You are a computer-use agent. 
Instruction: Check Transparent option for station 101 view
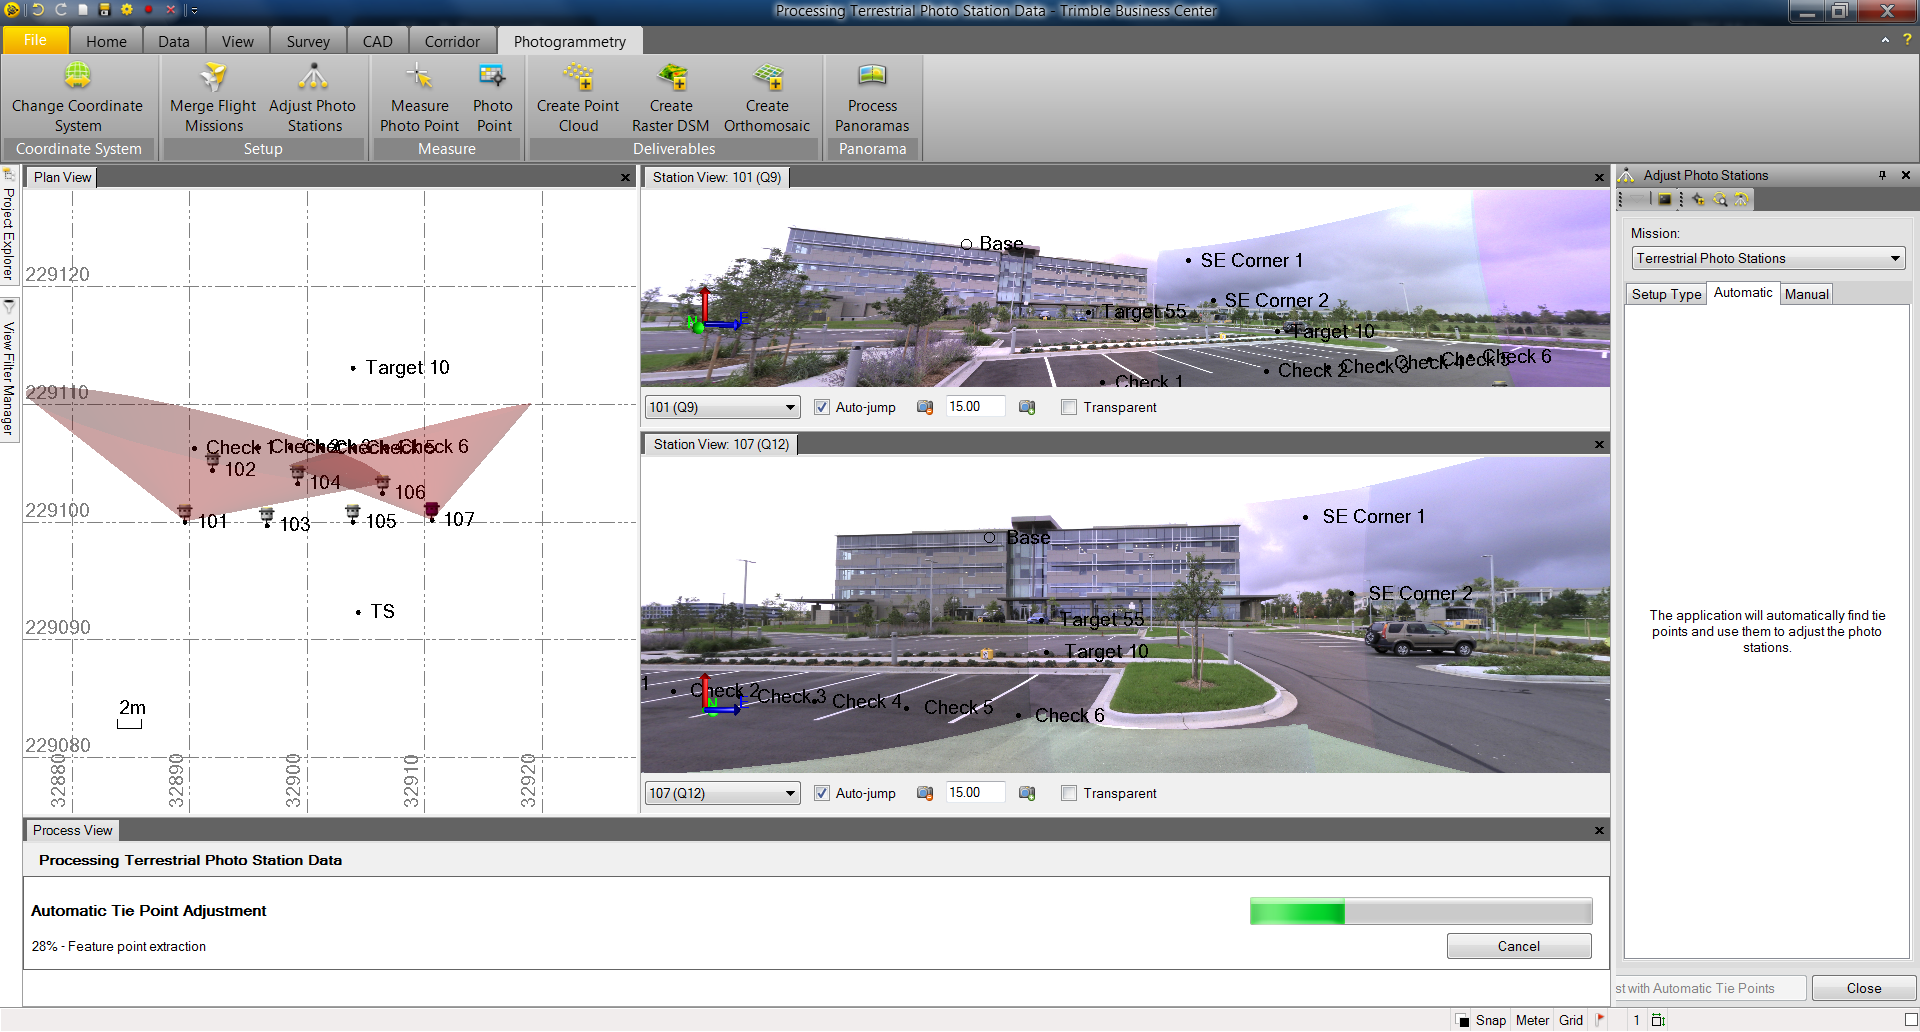(x=1069, y=408)
